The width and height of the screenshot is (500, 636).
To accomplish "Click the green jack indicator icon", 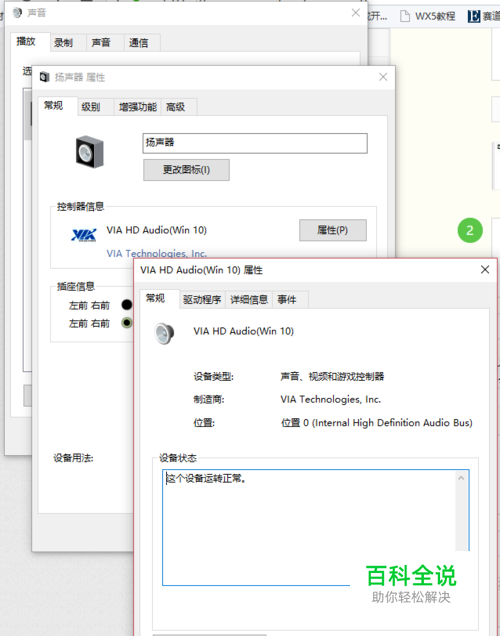I will 127,323.
